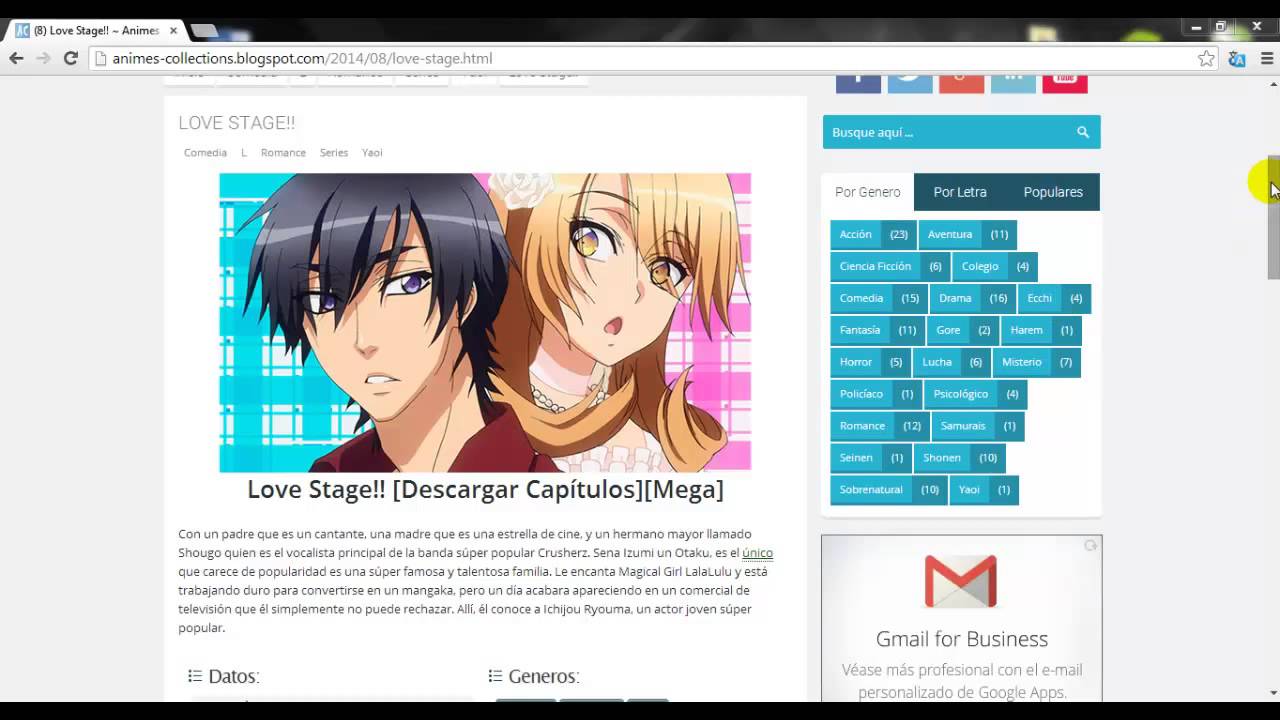Image resolution: width=1280 pixels, height=720 pixels.
Task: Open the Acción genre tag
Action: (x=873, y=234)
